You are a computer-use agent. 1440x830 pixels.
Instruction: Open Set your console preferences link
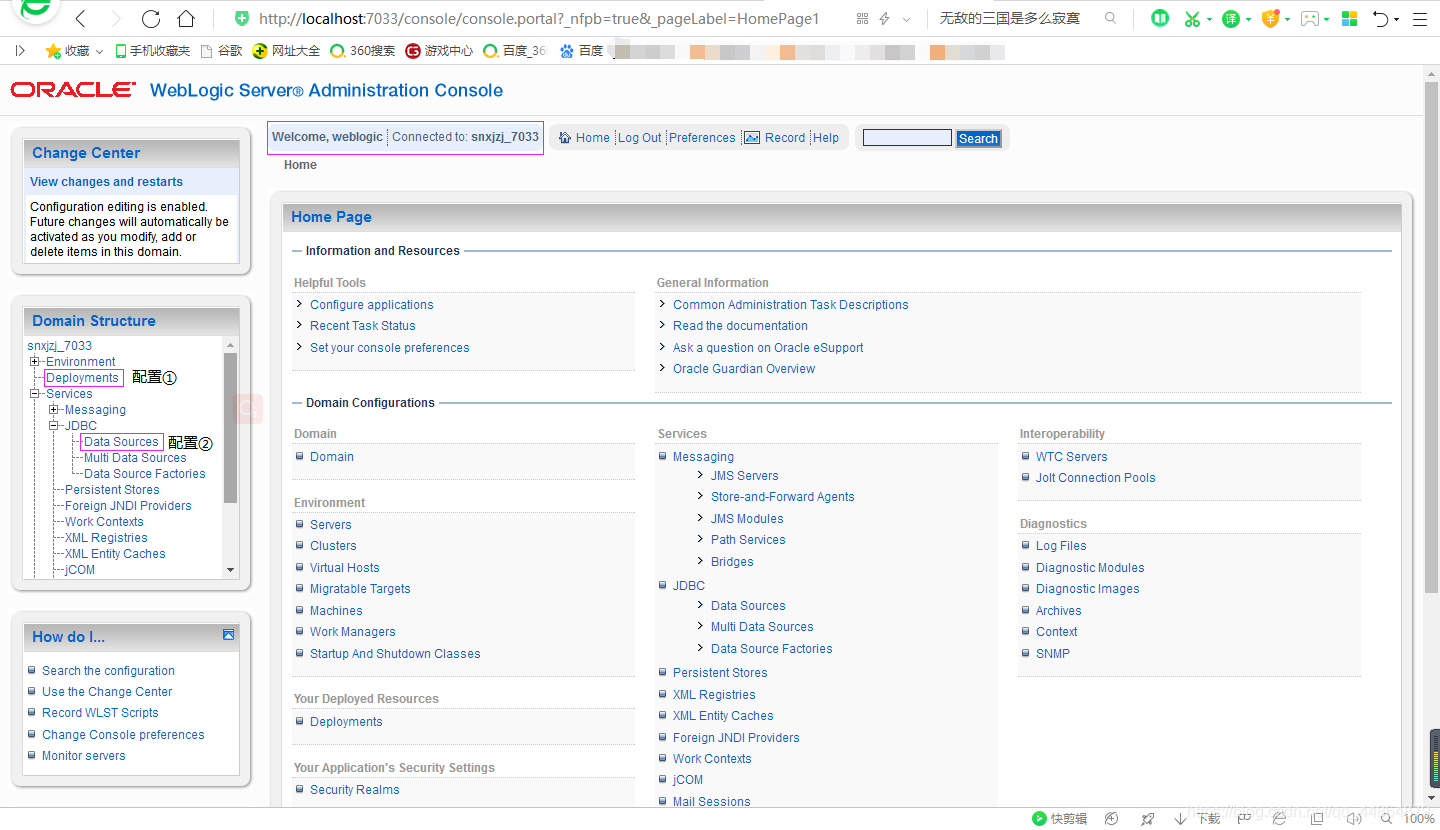pyautogui.click(x=390, y=348)
